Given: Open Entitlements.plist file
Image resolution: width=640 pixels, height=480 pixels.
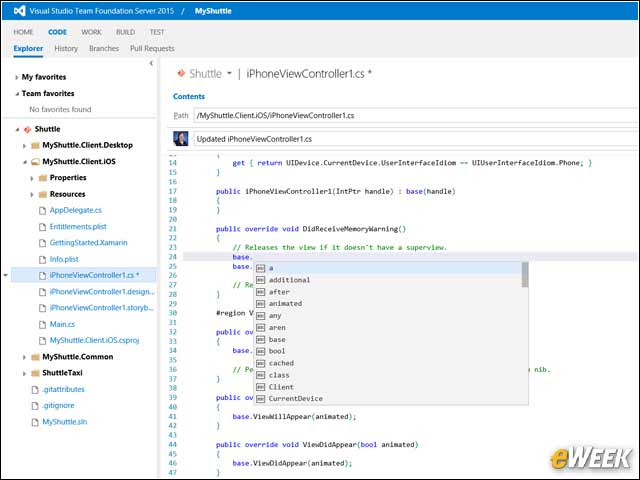Looking at the screenshot, I should point(78,227).
